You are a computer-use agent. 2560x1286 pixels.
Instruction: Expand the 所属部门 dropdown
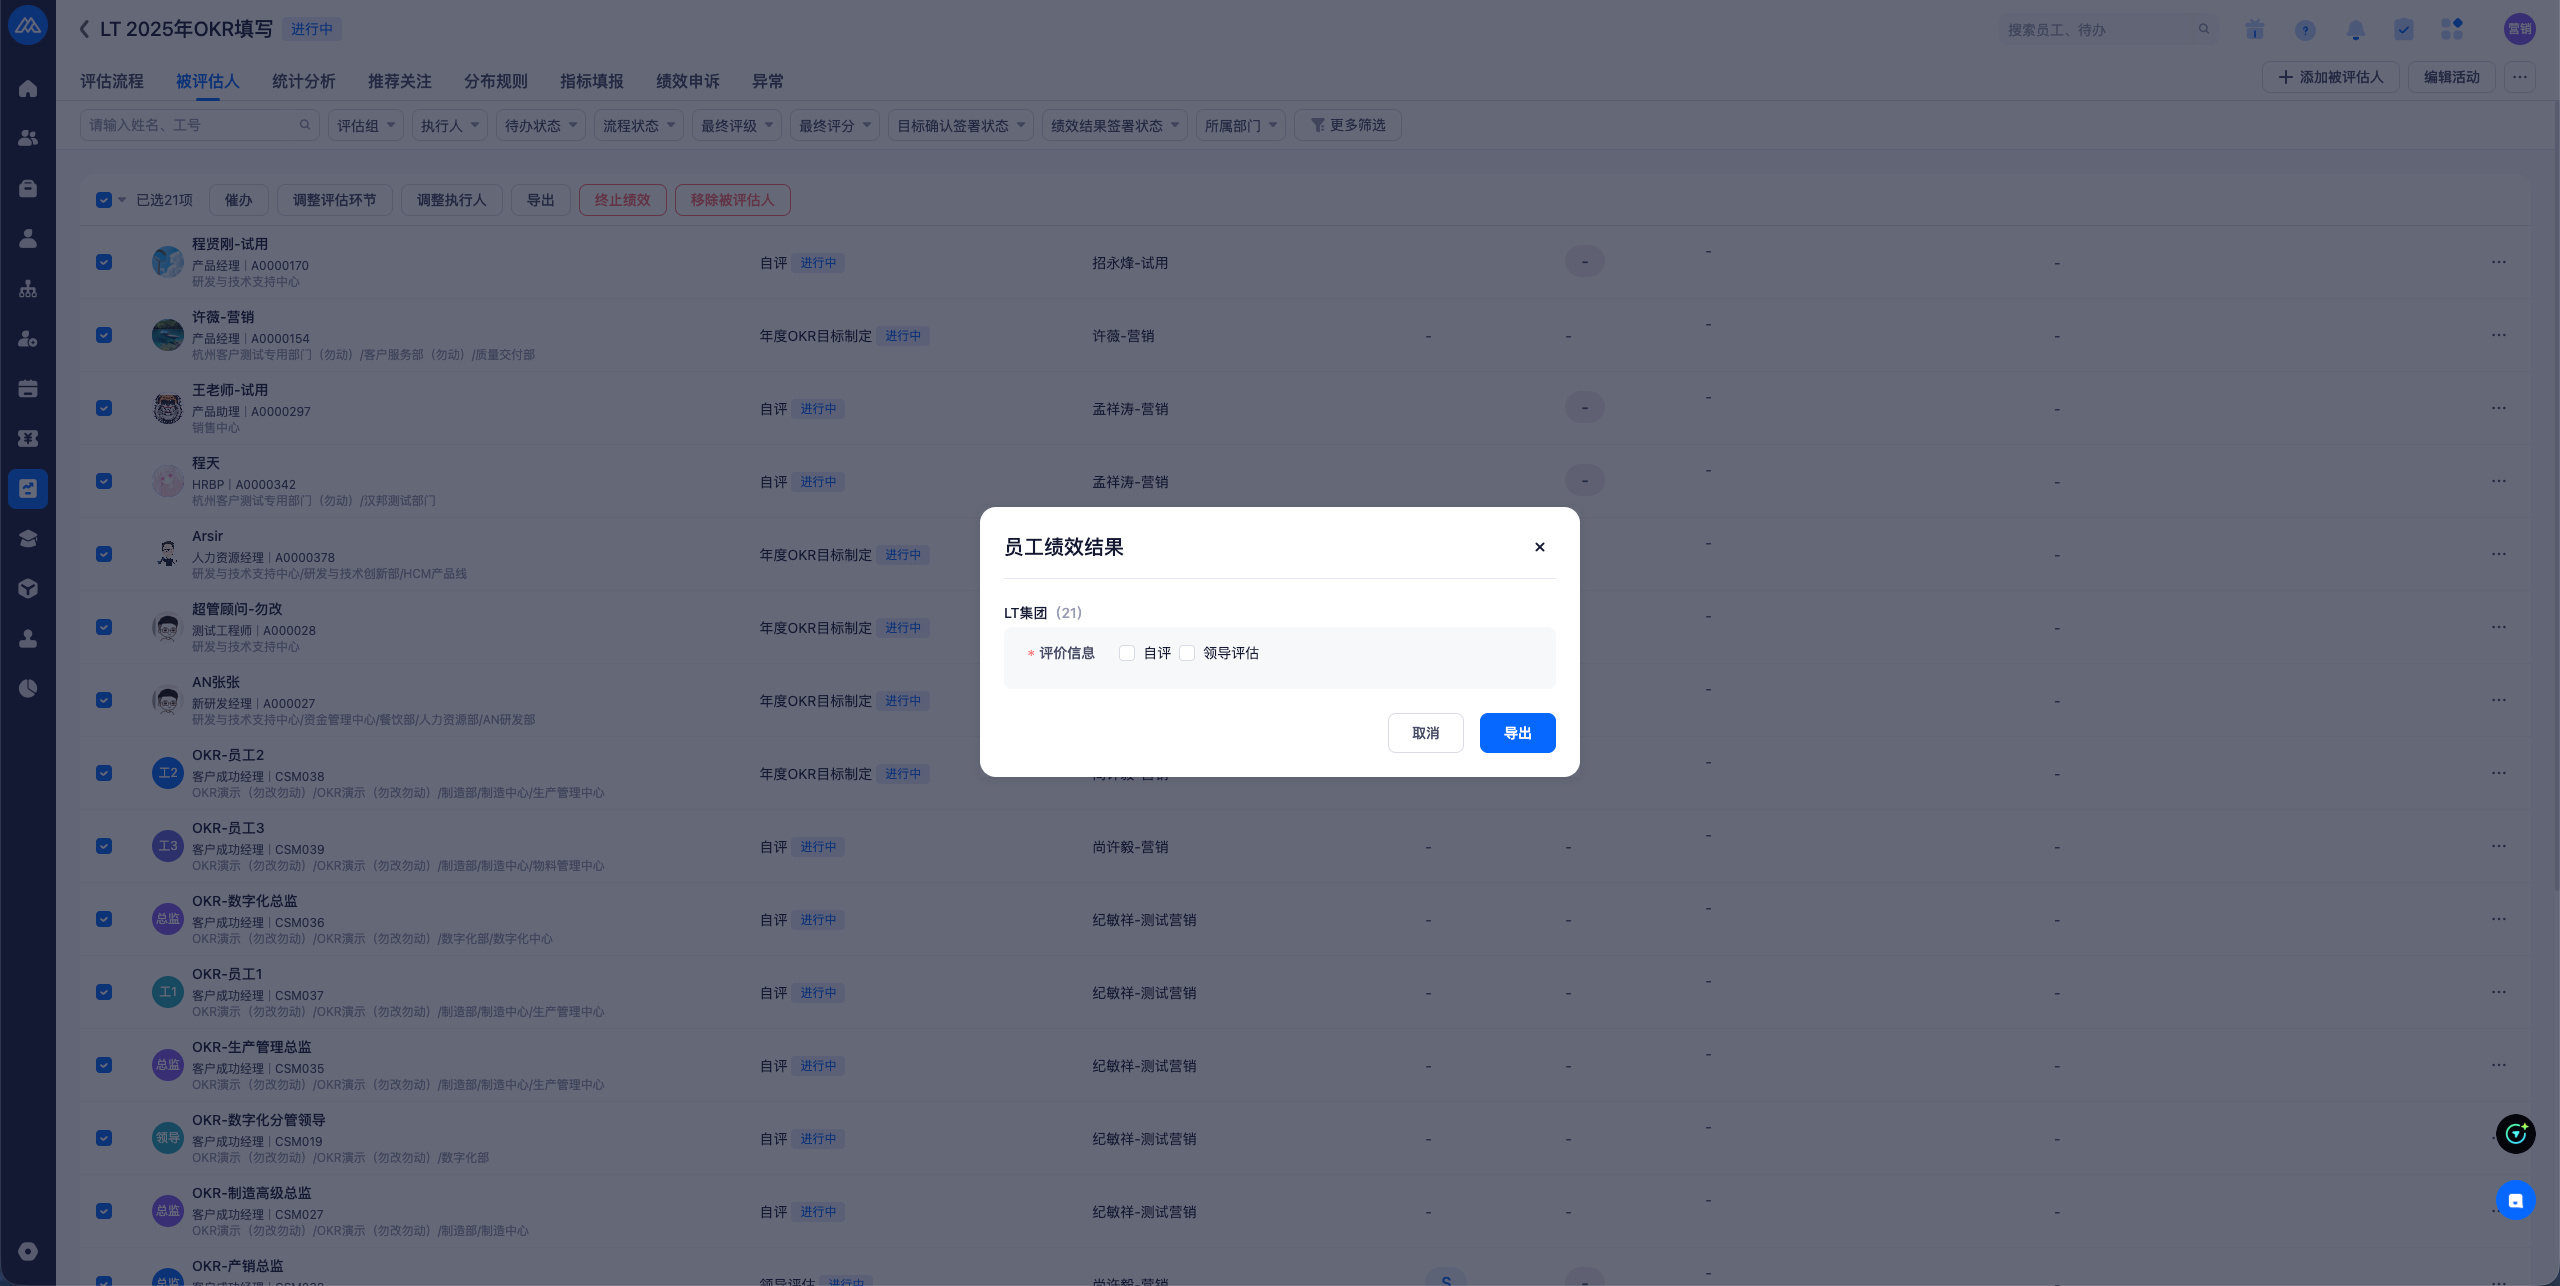(1240, 125)
